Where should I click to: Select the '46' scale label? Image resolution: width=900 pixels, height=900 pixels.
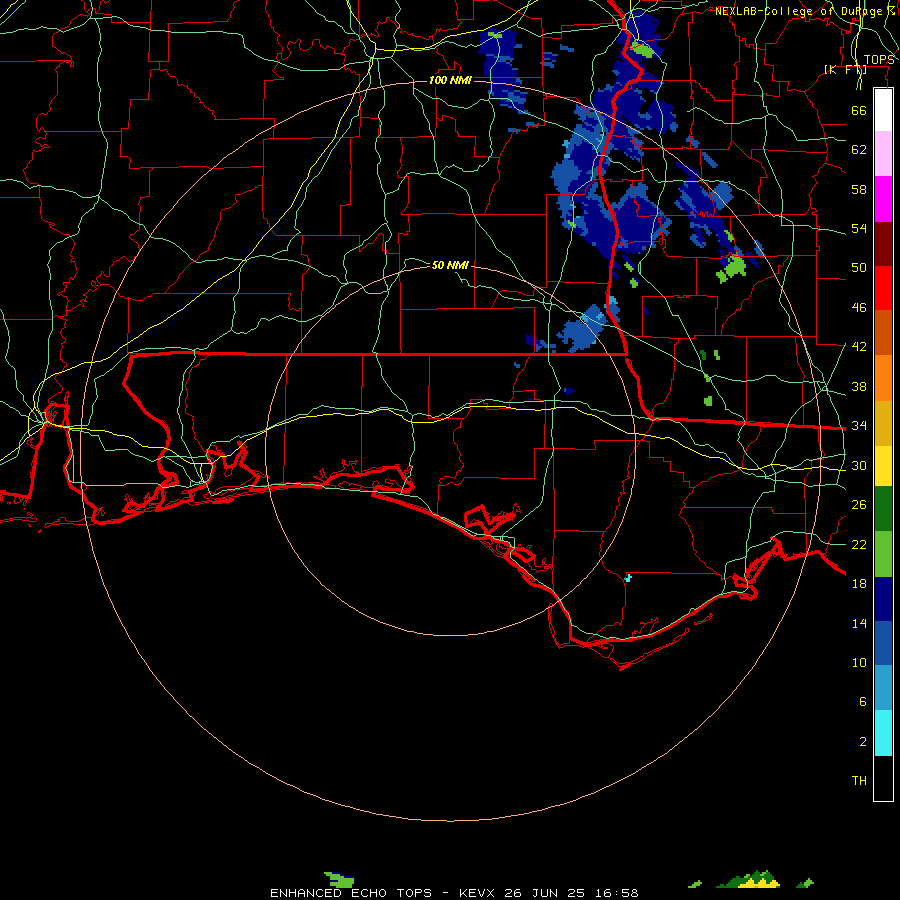[x=859, y=308]
